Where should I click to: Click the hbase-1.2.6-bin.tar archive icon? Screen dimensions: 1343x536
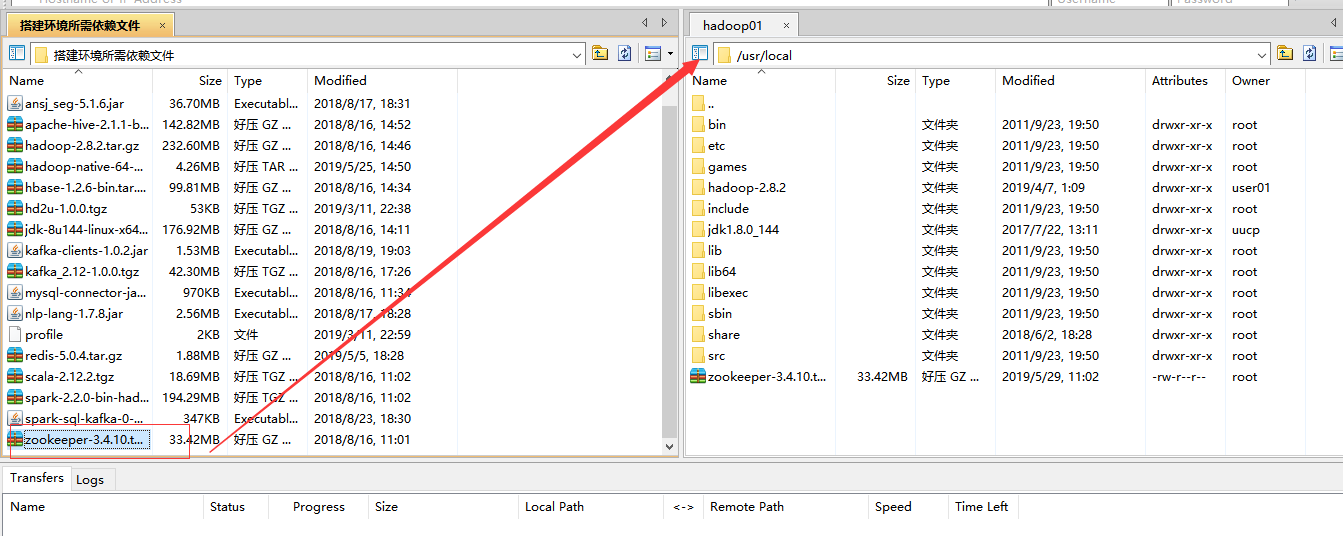click(15, 187)
